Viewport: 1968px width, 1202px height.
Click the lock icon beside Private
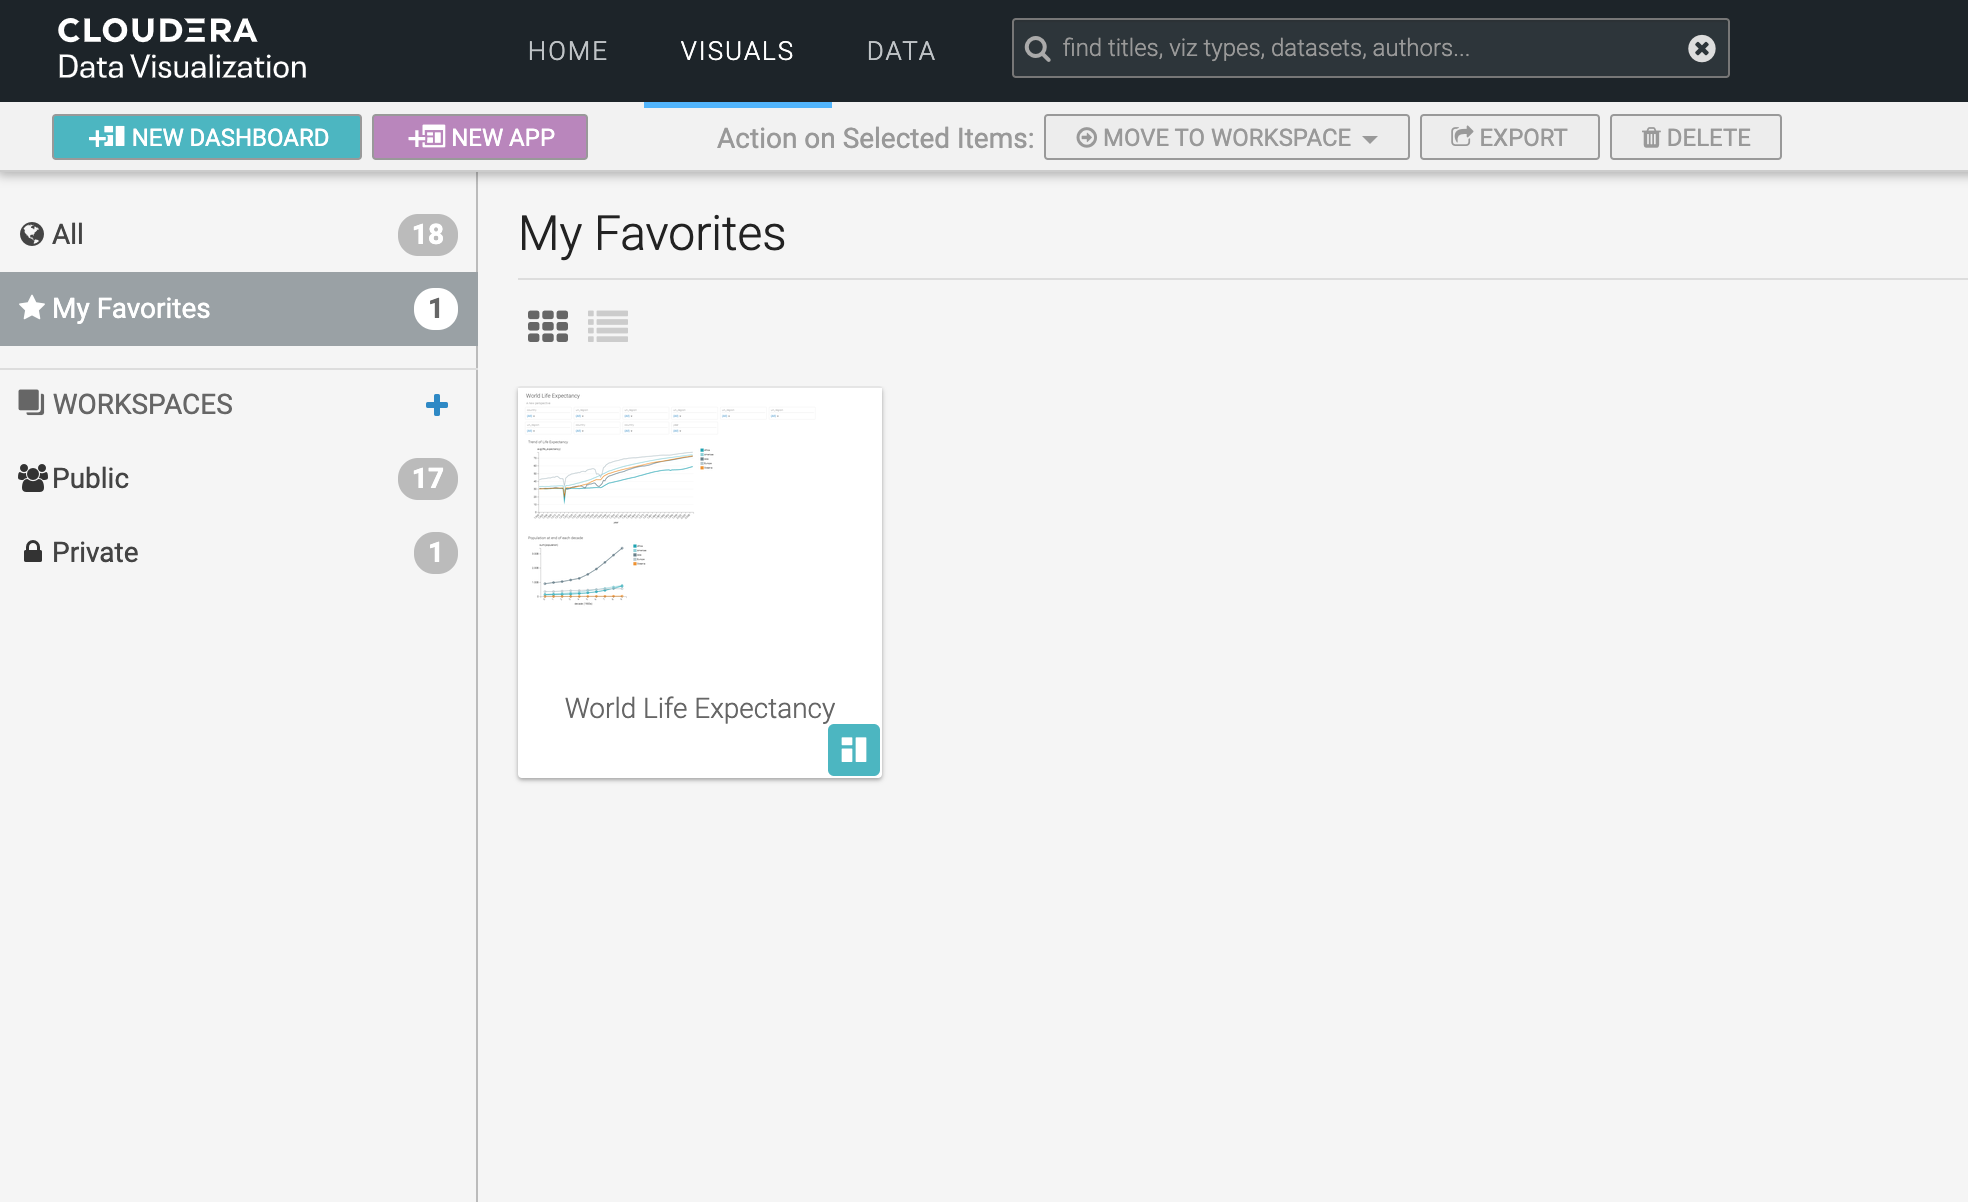pyautogui.click(x=33, y=552)
